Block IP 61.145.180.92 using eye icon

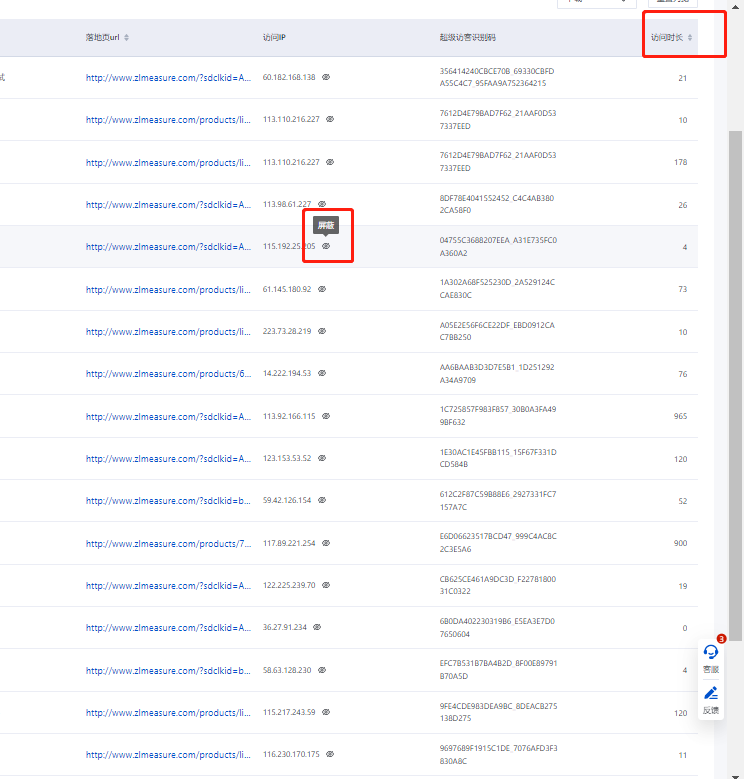pos(322,289)
